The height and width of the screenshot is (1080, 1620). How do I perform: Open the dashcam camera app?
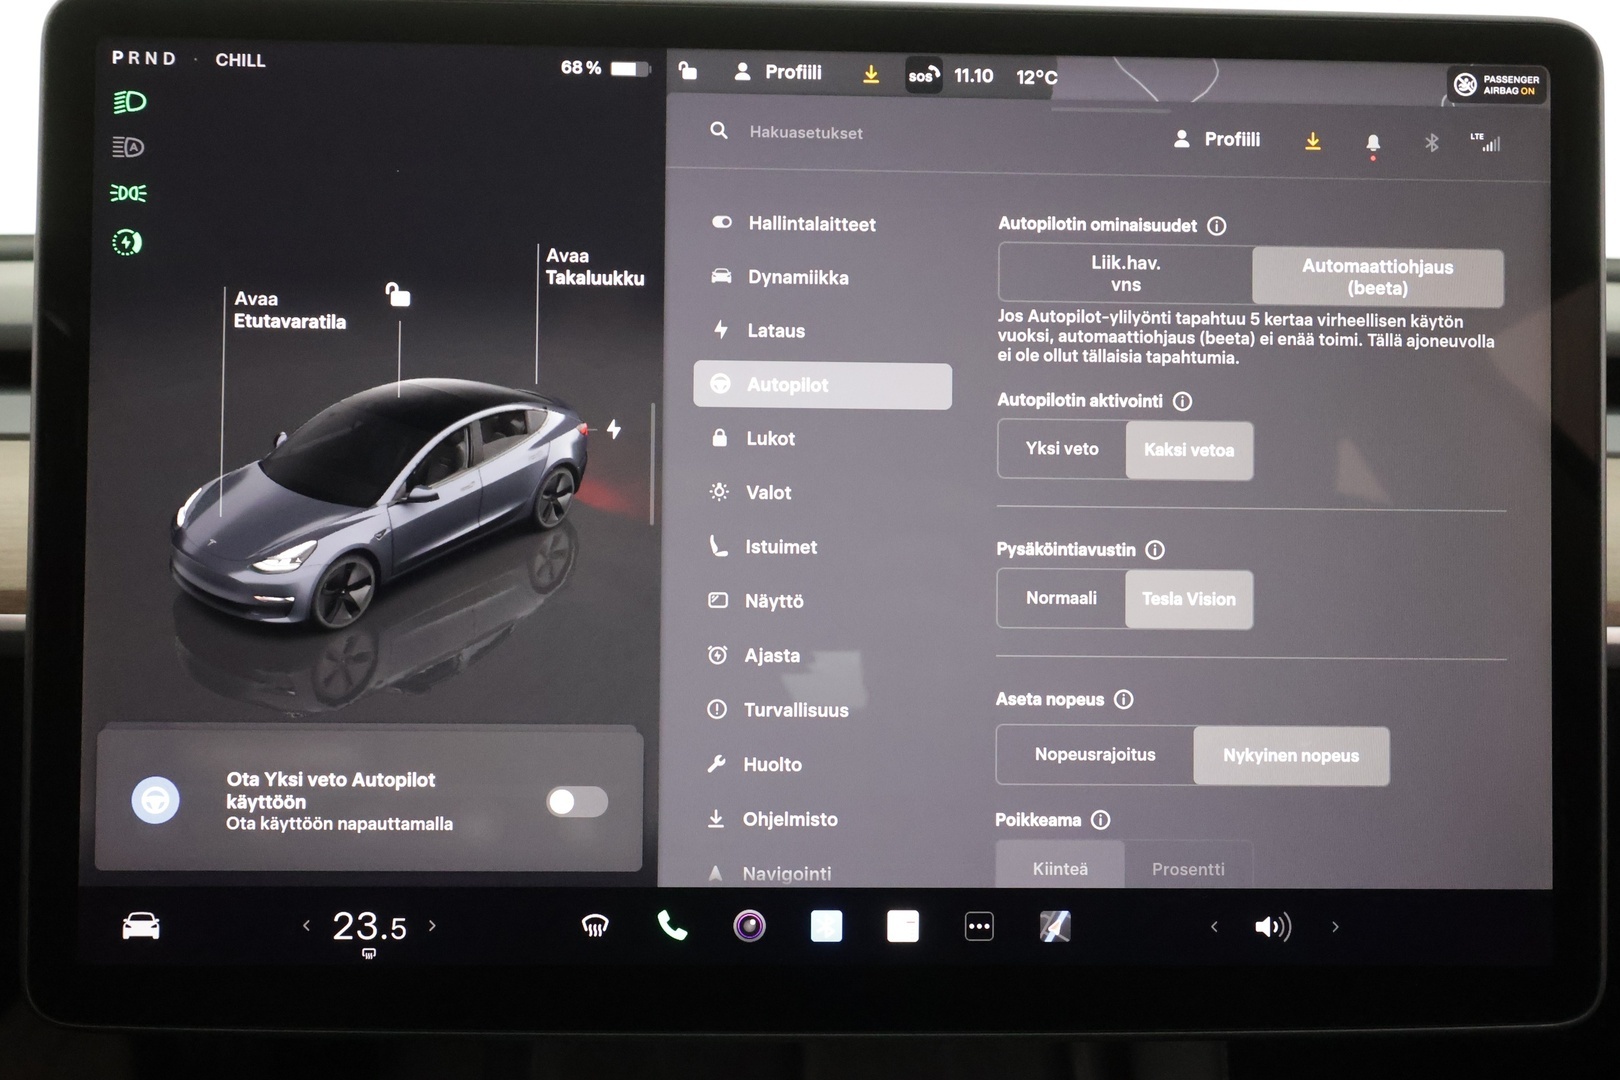pos(749,926)
